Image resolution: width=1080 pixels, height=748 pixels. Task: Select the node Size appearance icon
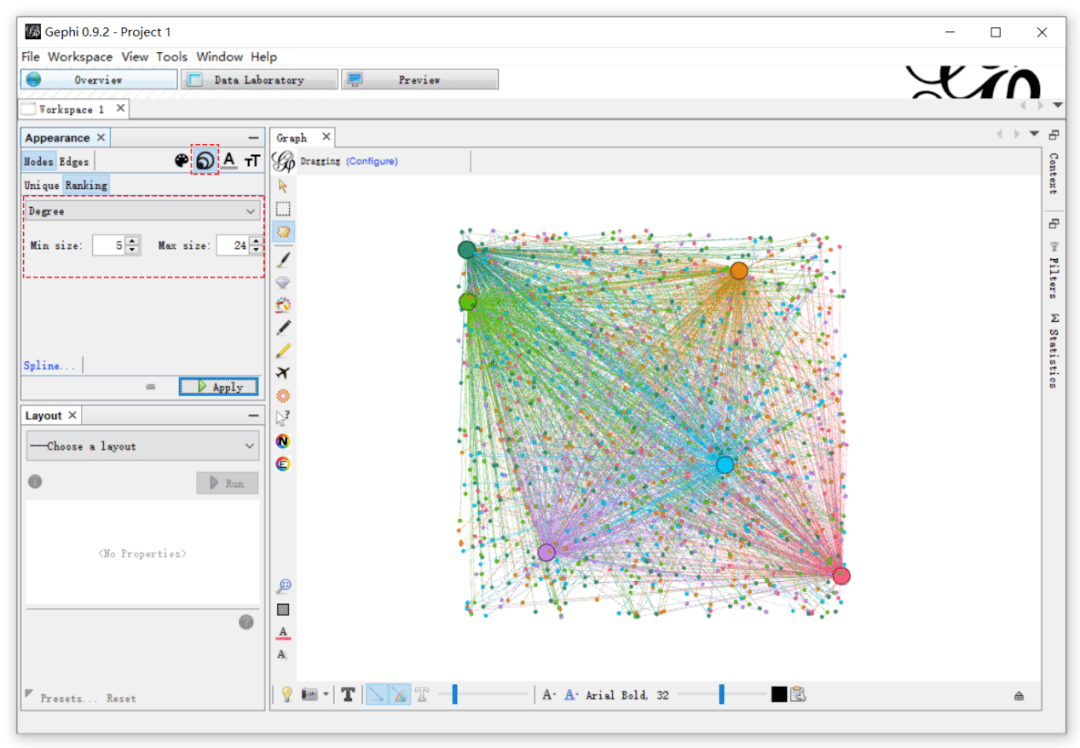tap(205, 160)
